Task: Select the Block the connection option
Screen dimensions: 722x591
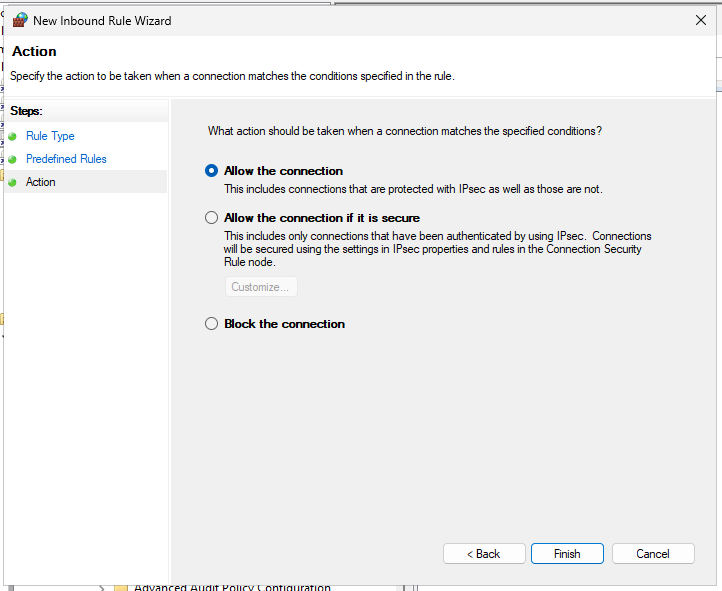Action: point(211,324)
